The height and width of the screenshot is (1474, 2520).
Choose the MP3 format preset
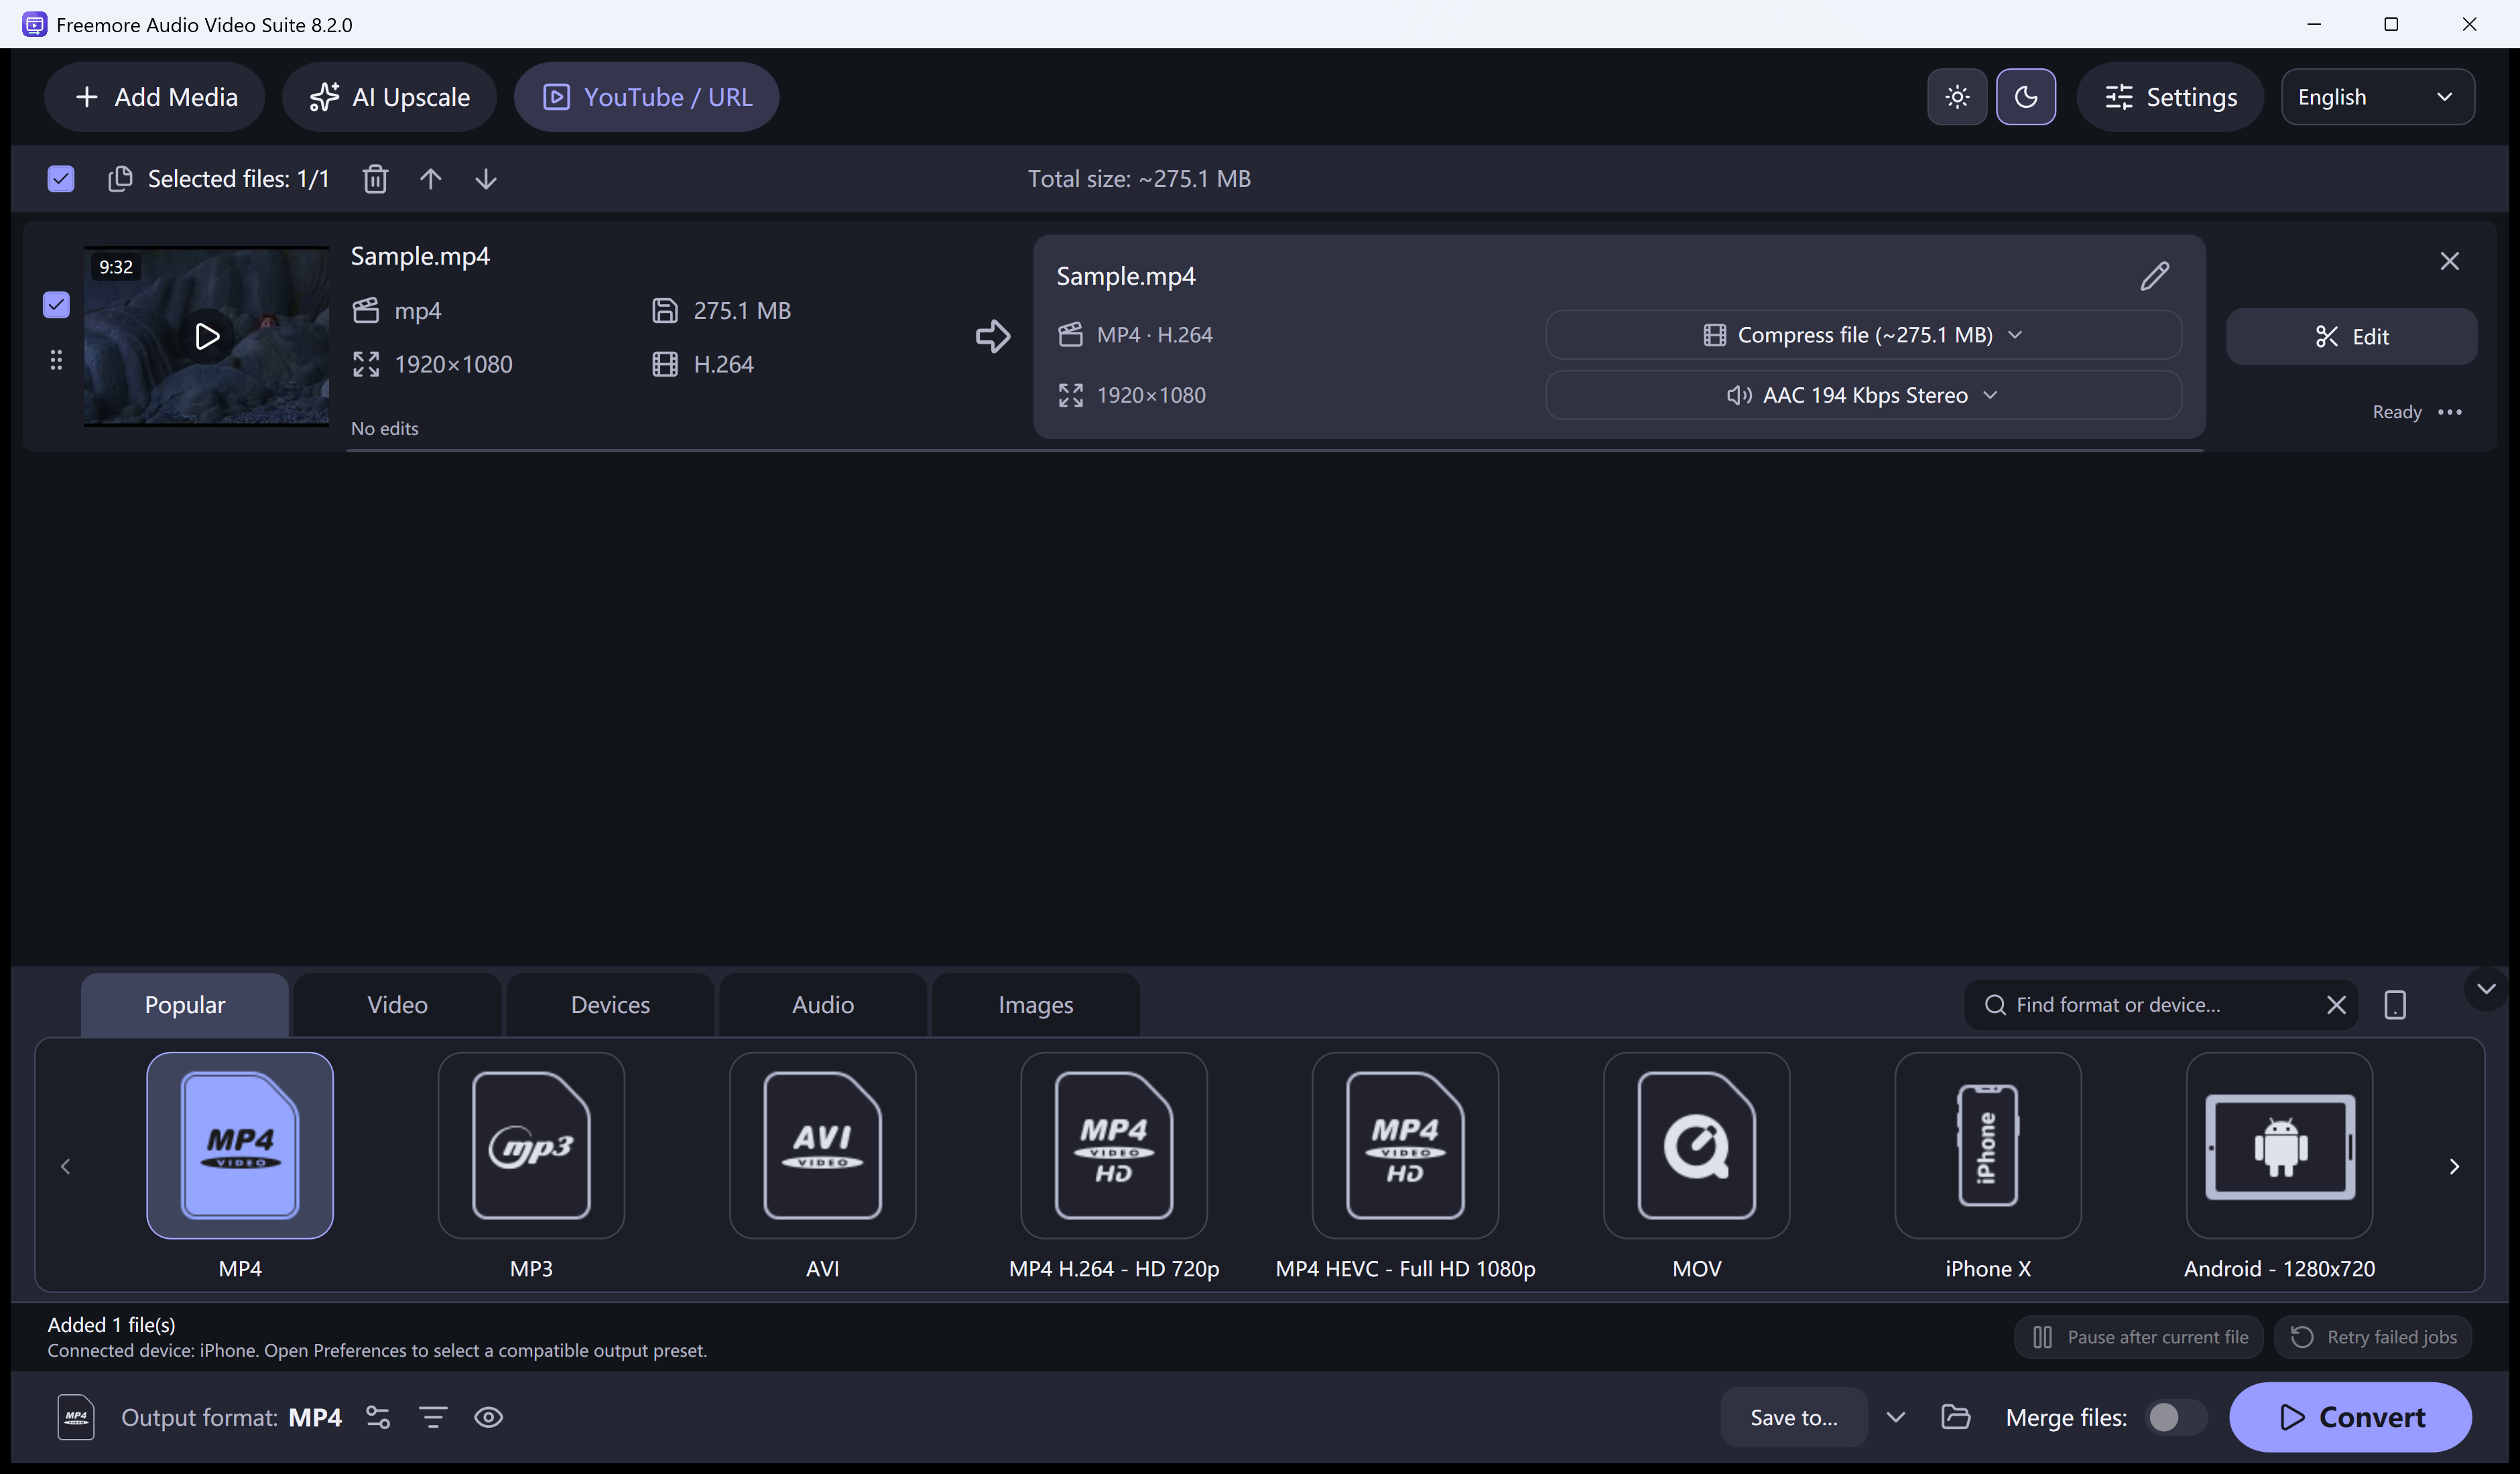point(531,1145)
